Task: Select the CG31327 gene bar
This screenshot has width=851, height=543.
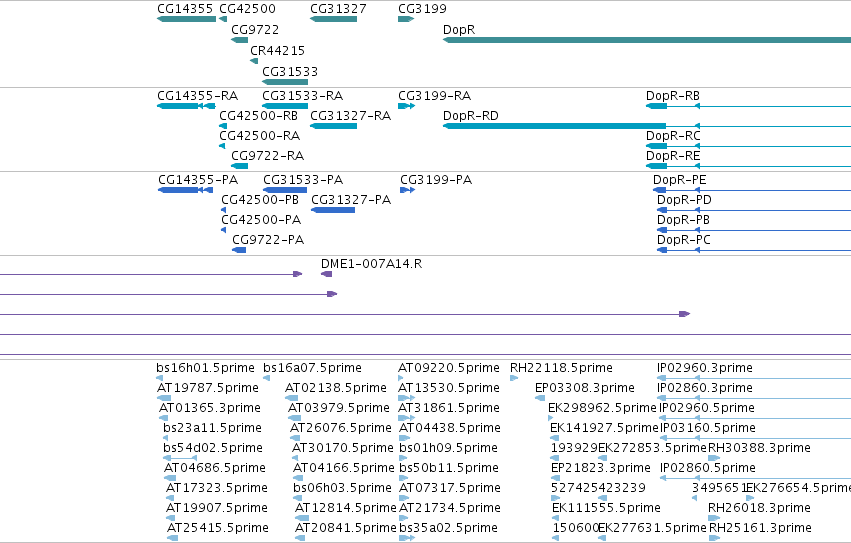Action: [x=333, y=19]
